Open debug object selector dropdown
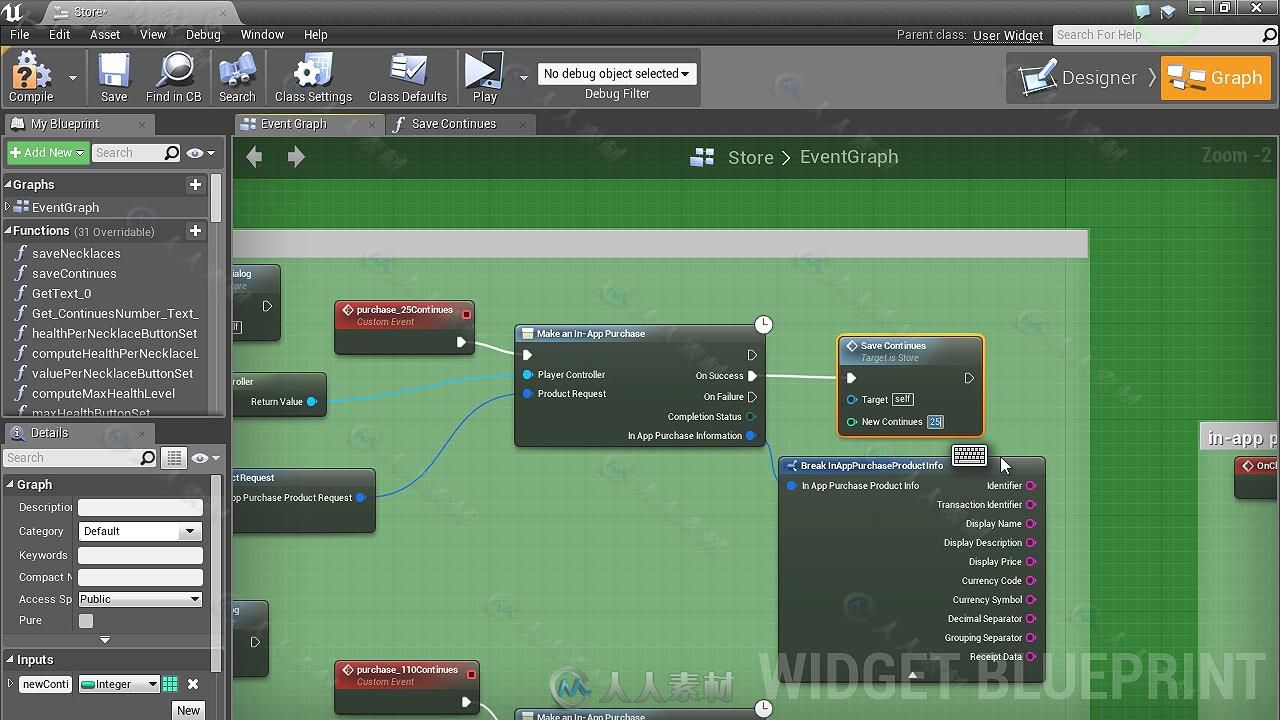Screen dimensions: 1280x720 [617, 74]
